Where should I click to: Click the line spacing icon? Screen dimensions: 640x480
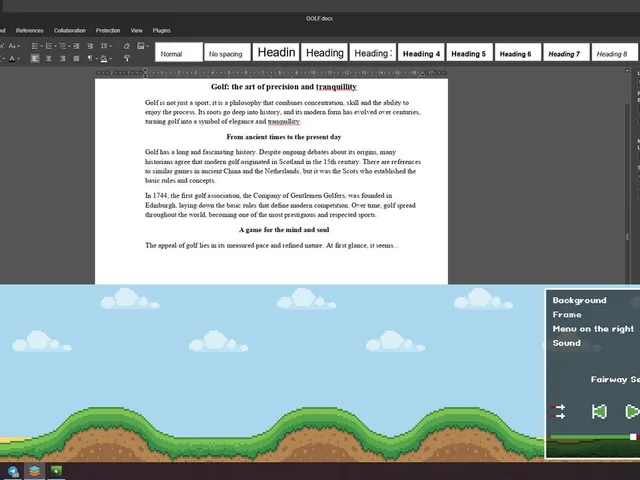pos(104,46)
